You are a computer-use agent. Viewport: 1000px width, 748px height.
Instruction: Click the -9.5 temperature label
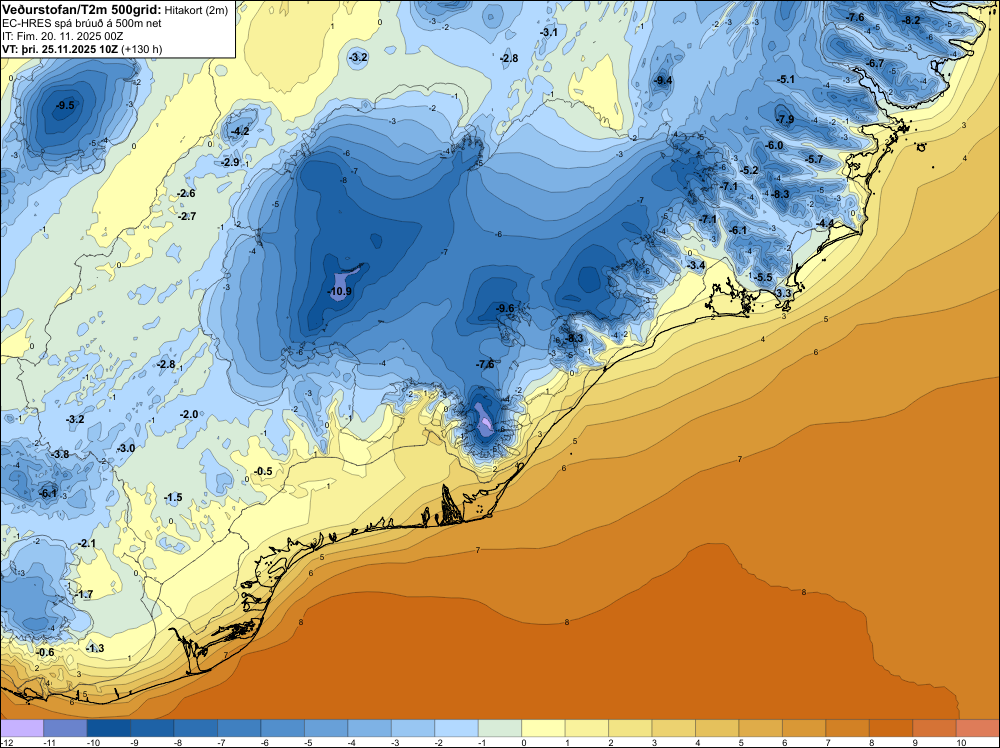click(64, 105)
